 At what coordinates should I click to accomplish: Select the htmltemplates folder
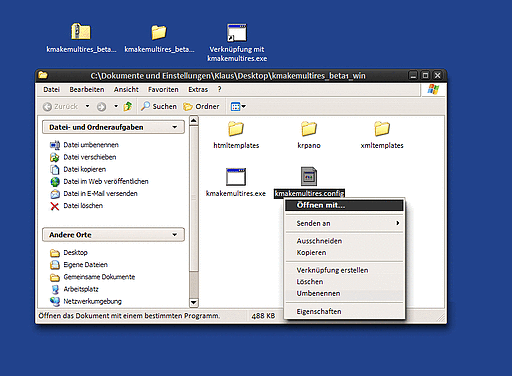(x=236, y=135)
